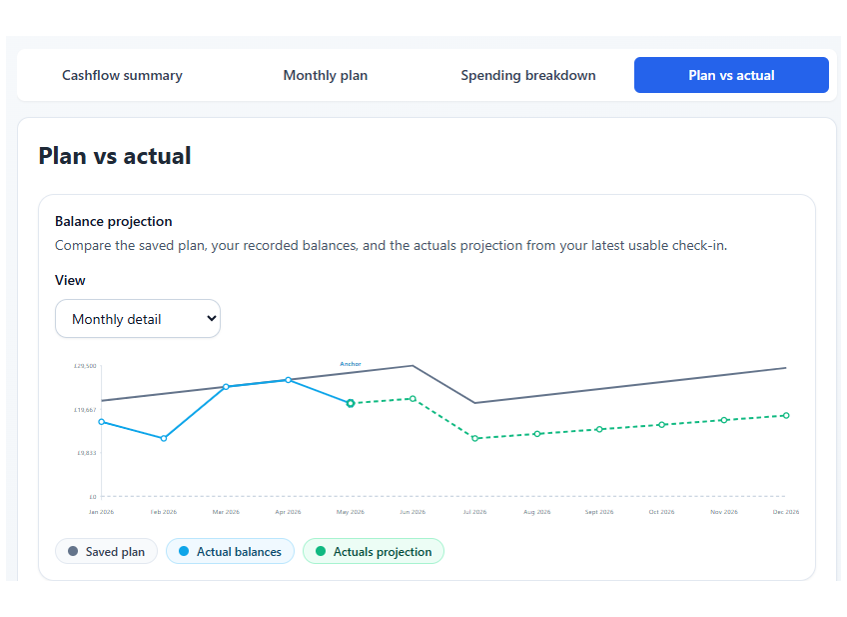Toggle the Saved plan legend series
Image resolution: width=847 pixels, height=617 pixels.
[x=106, y=551]
